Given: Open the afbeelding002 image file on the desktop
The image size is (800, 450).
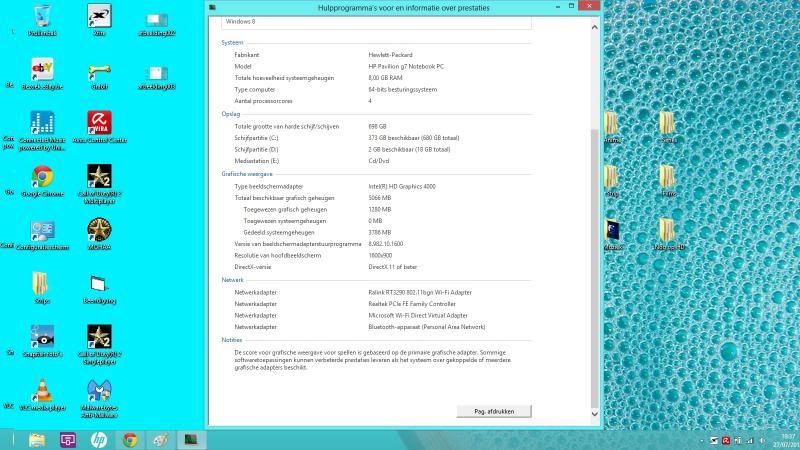Looking at the screenshot, I should (157, 24).
